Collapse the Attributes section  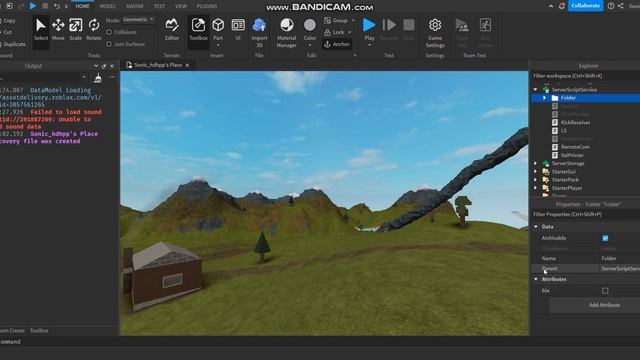[x=536, y=279]
